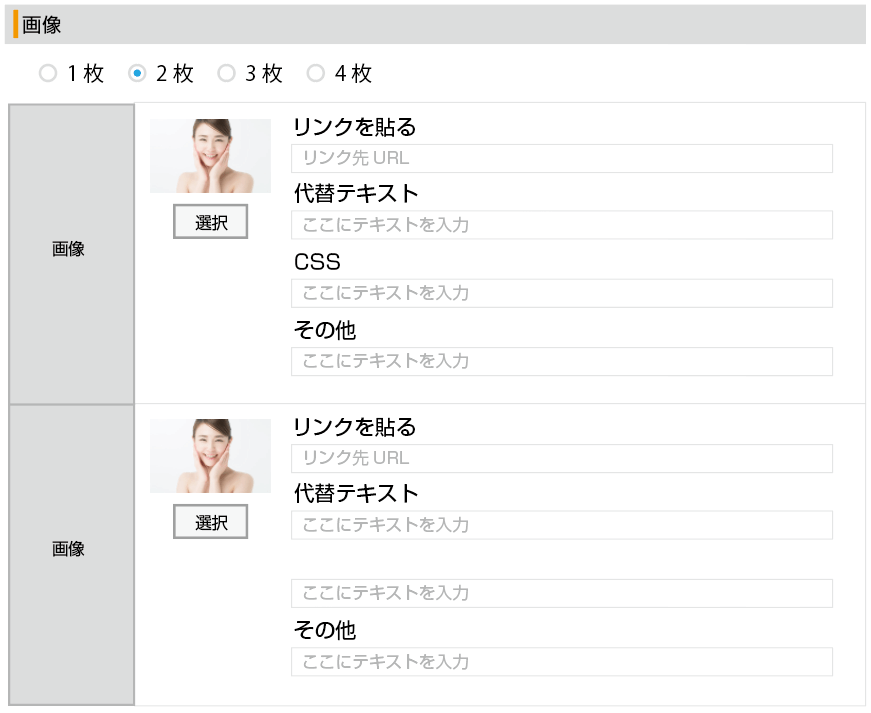Click second row's 画像 label cell
The image size is (871, 713).
tap(71, 555)
